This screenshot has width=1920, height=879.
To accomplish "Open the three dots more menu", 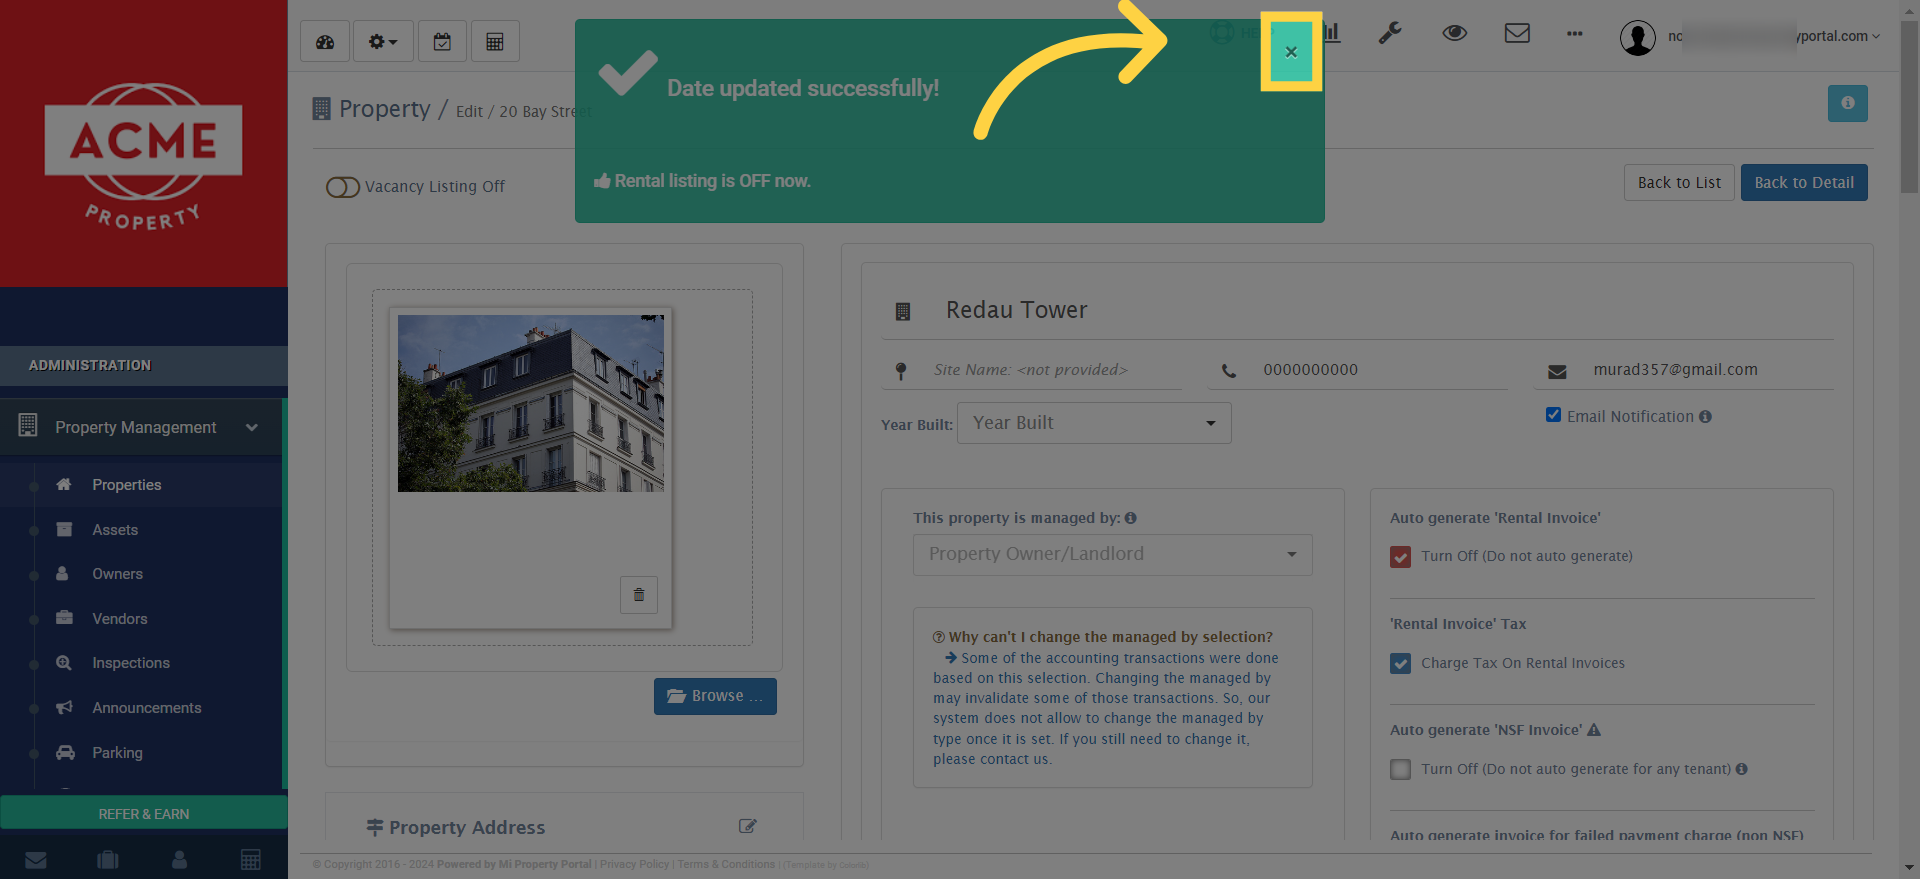I will (x=1575, y=34).
